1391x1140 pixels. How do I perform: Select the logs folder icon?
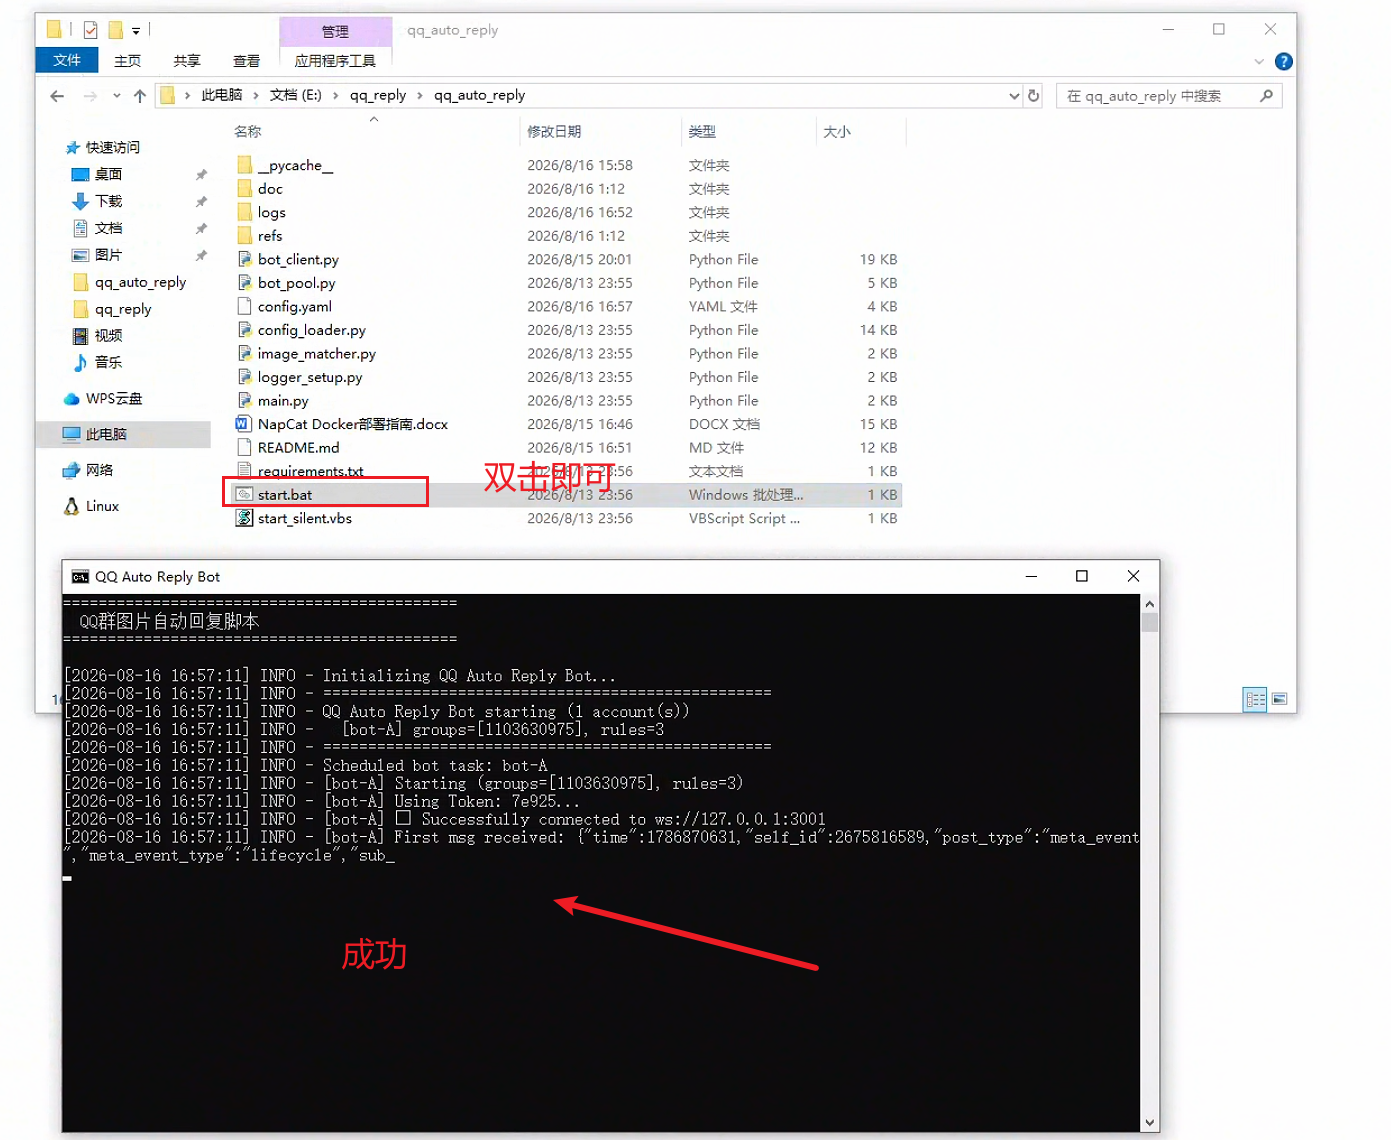point(244,212)
